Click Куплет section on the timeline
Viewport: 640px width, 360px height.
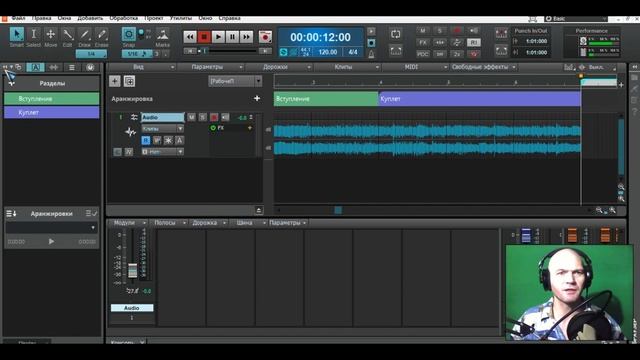click(x=480, y=99)
